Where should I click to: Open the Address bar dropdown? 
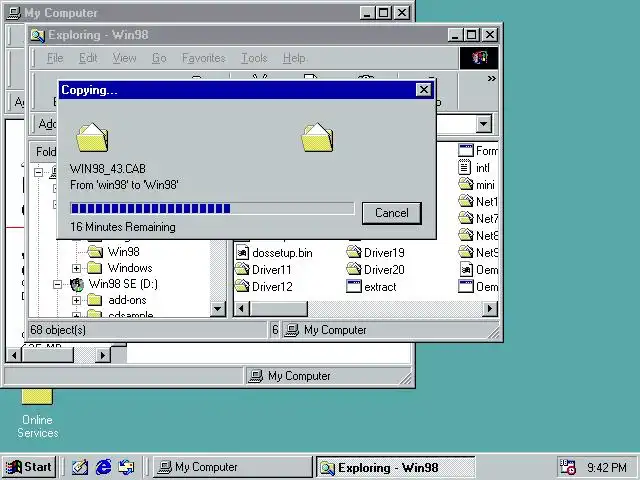click(484, 124)
